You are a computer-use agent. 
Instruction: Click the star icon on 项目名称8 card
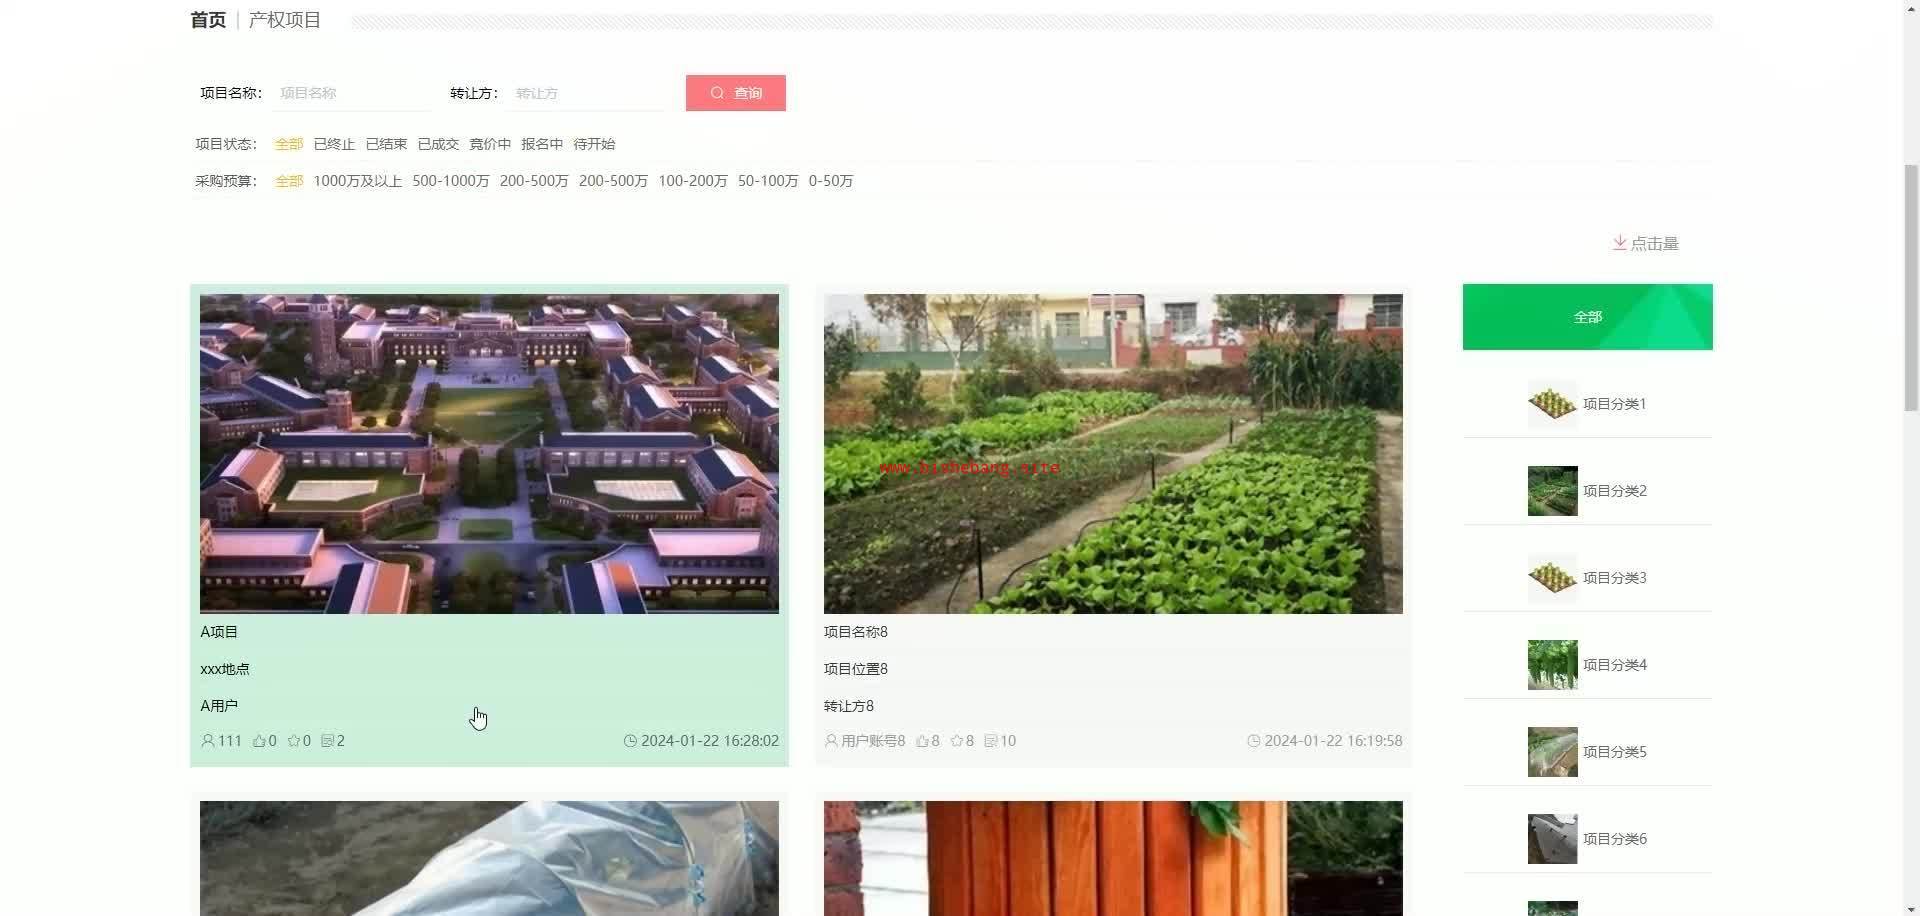[957, 741]
